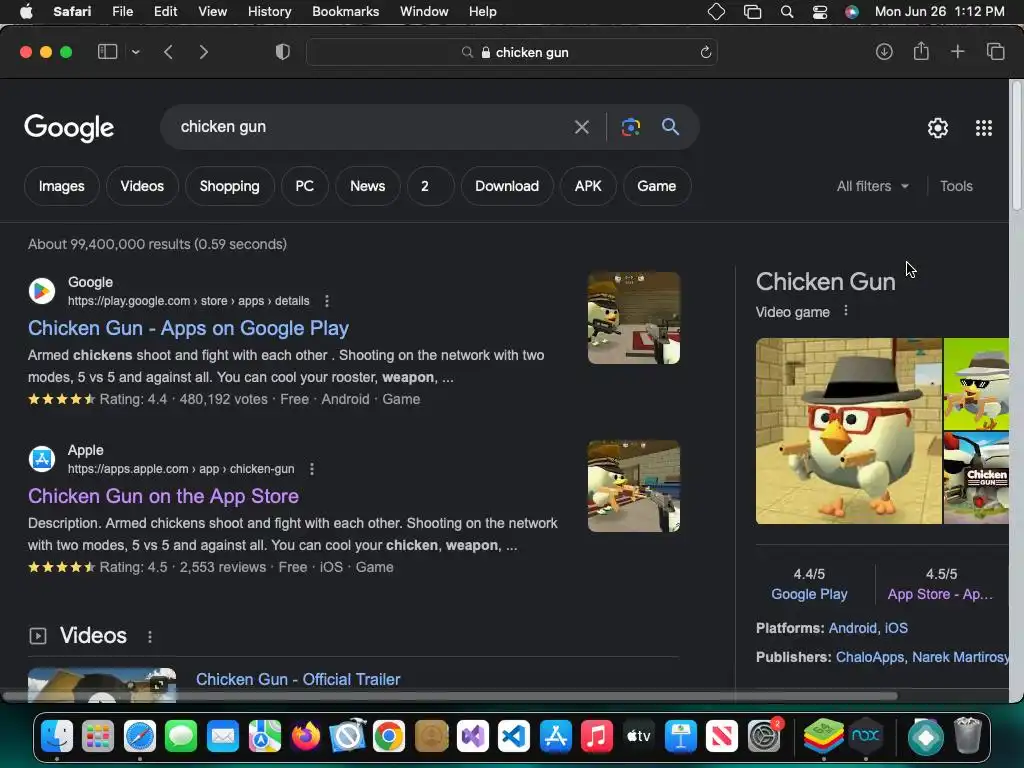Follow the Android platform link
Viewport: 1024px width, 768px height.
[x=852, y=628]
